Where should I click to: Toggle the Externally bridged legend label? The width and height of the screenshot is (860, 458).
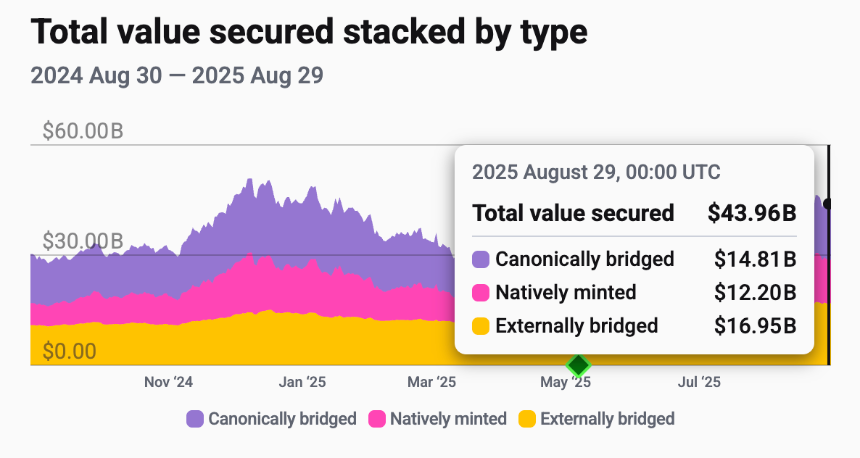tap(607, 419)
